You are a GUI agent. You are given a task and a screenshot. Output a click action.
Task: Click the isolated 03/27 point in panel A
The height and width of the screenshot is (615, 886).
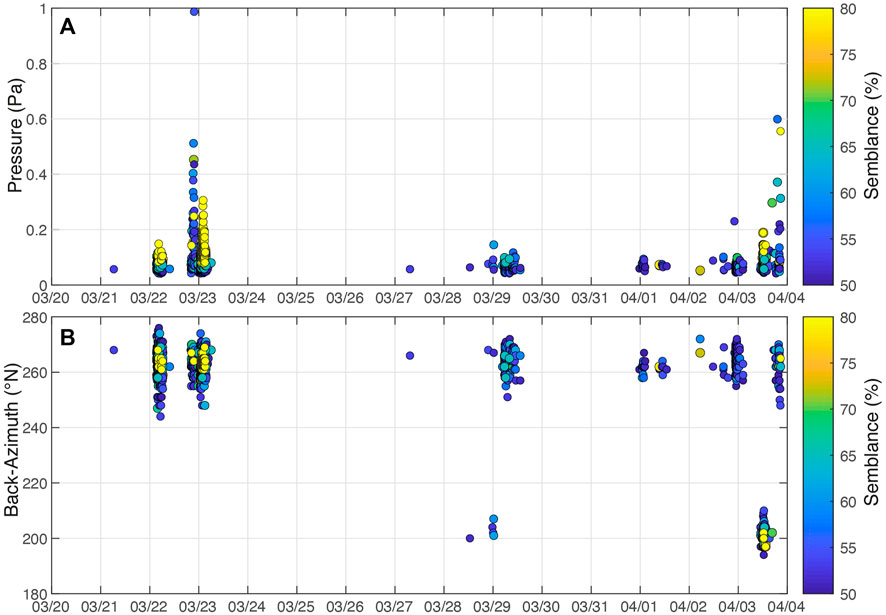[410, 269]
